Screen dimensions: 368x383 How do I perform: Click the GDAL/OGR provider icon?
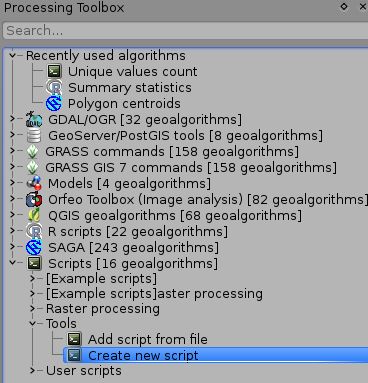coord(34,120)
